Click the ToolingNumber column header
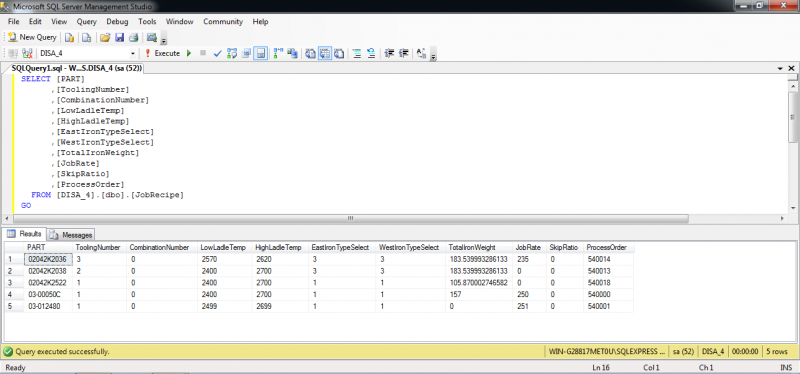This screenshot has height=374, width=800. [x=100, y=247]
